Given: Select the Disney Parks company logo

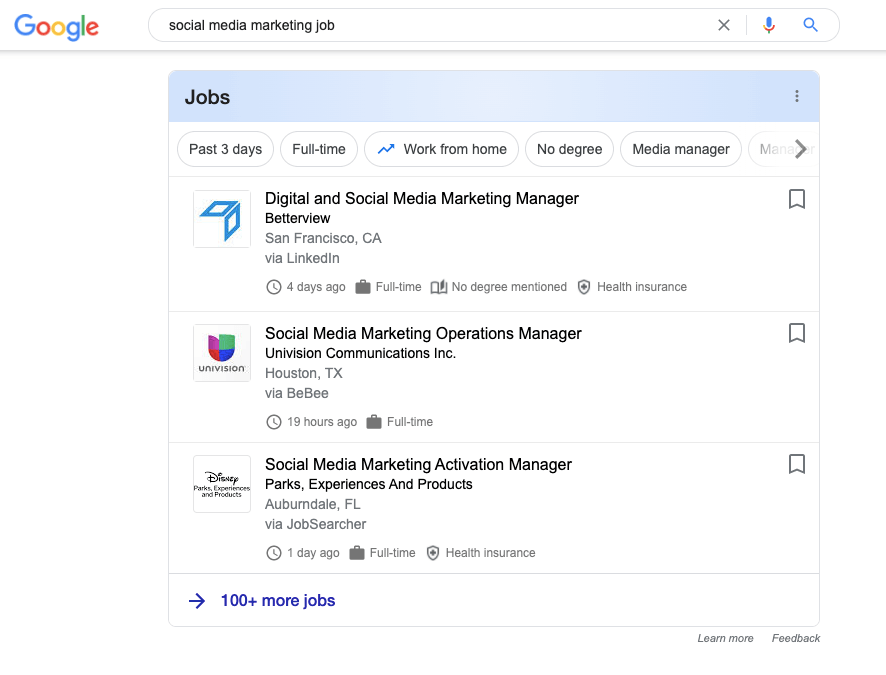Looking at the screenshot, I should click(x=221, y=484).
